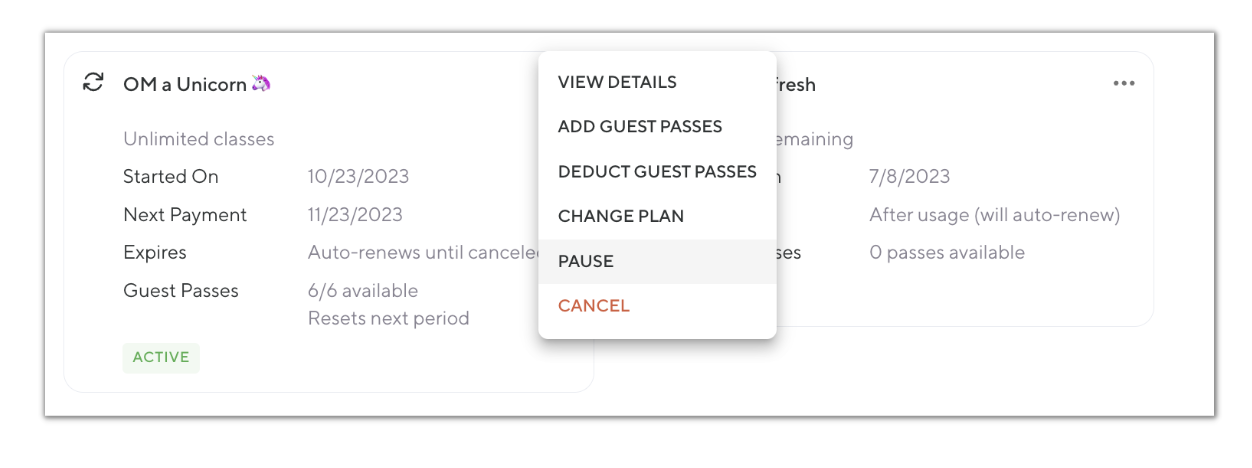Click the Next Payment date 11/23/2023

point(355,215)
